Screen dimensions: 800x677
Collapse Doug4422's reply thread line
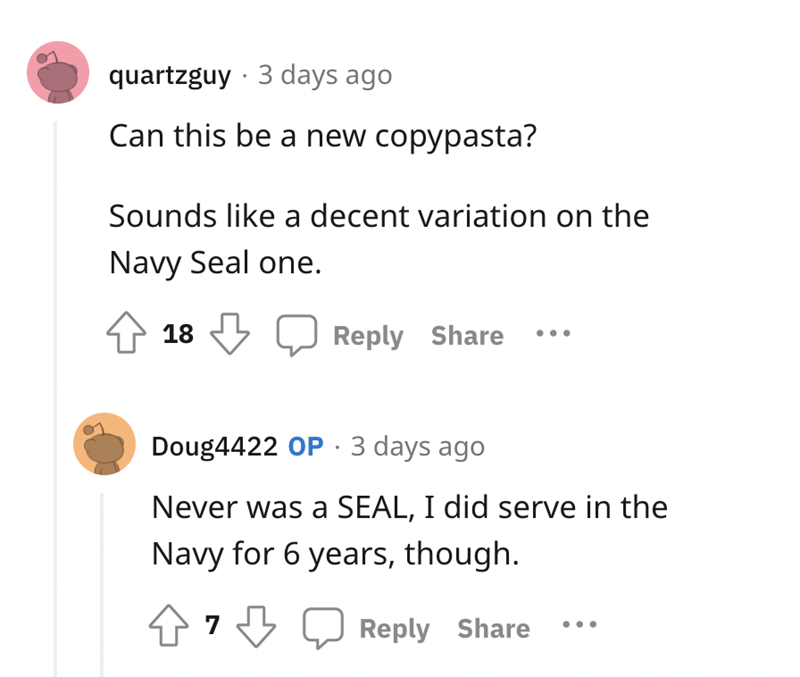point(100,580)
